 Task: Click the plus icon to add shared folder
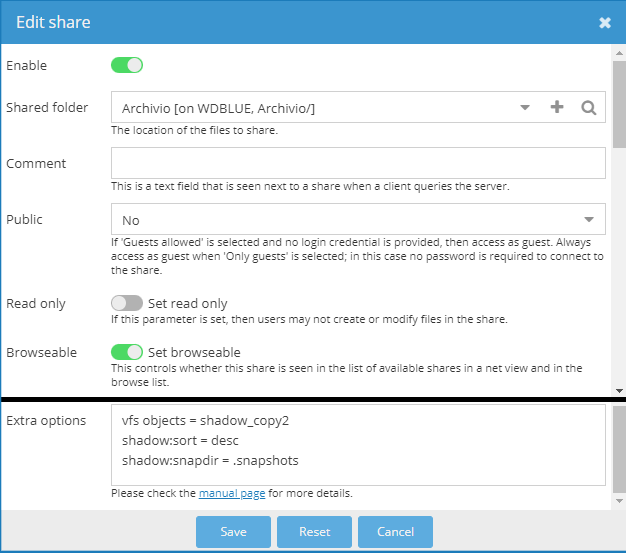click(x=557, y=107)
